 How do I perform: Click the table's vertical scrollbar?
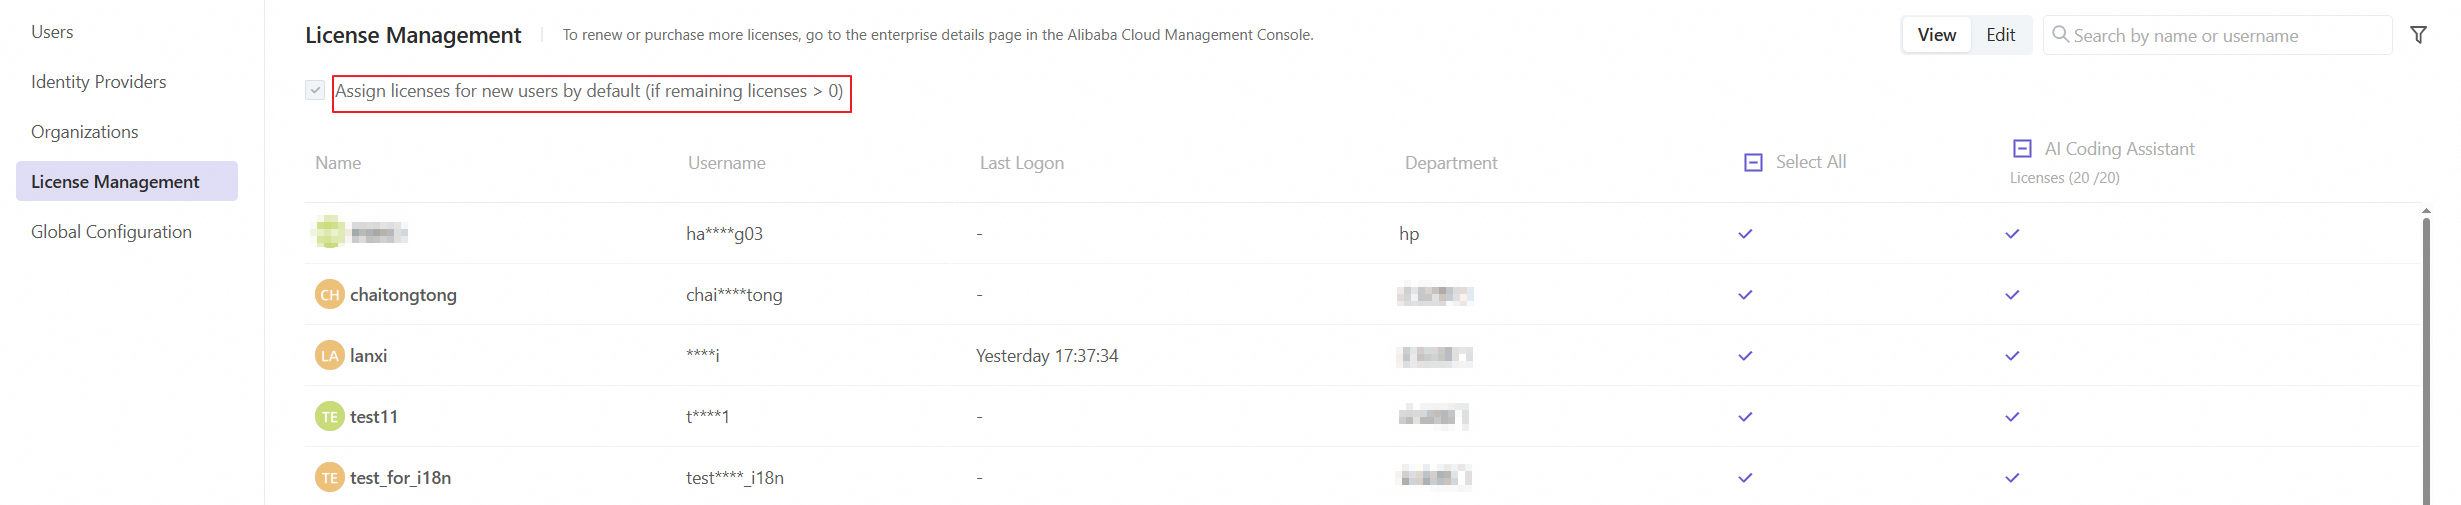click(2426, 350)
